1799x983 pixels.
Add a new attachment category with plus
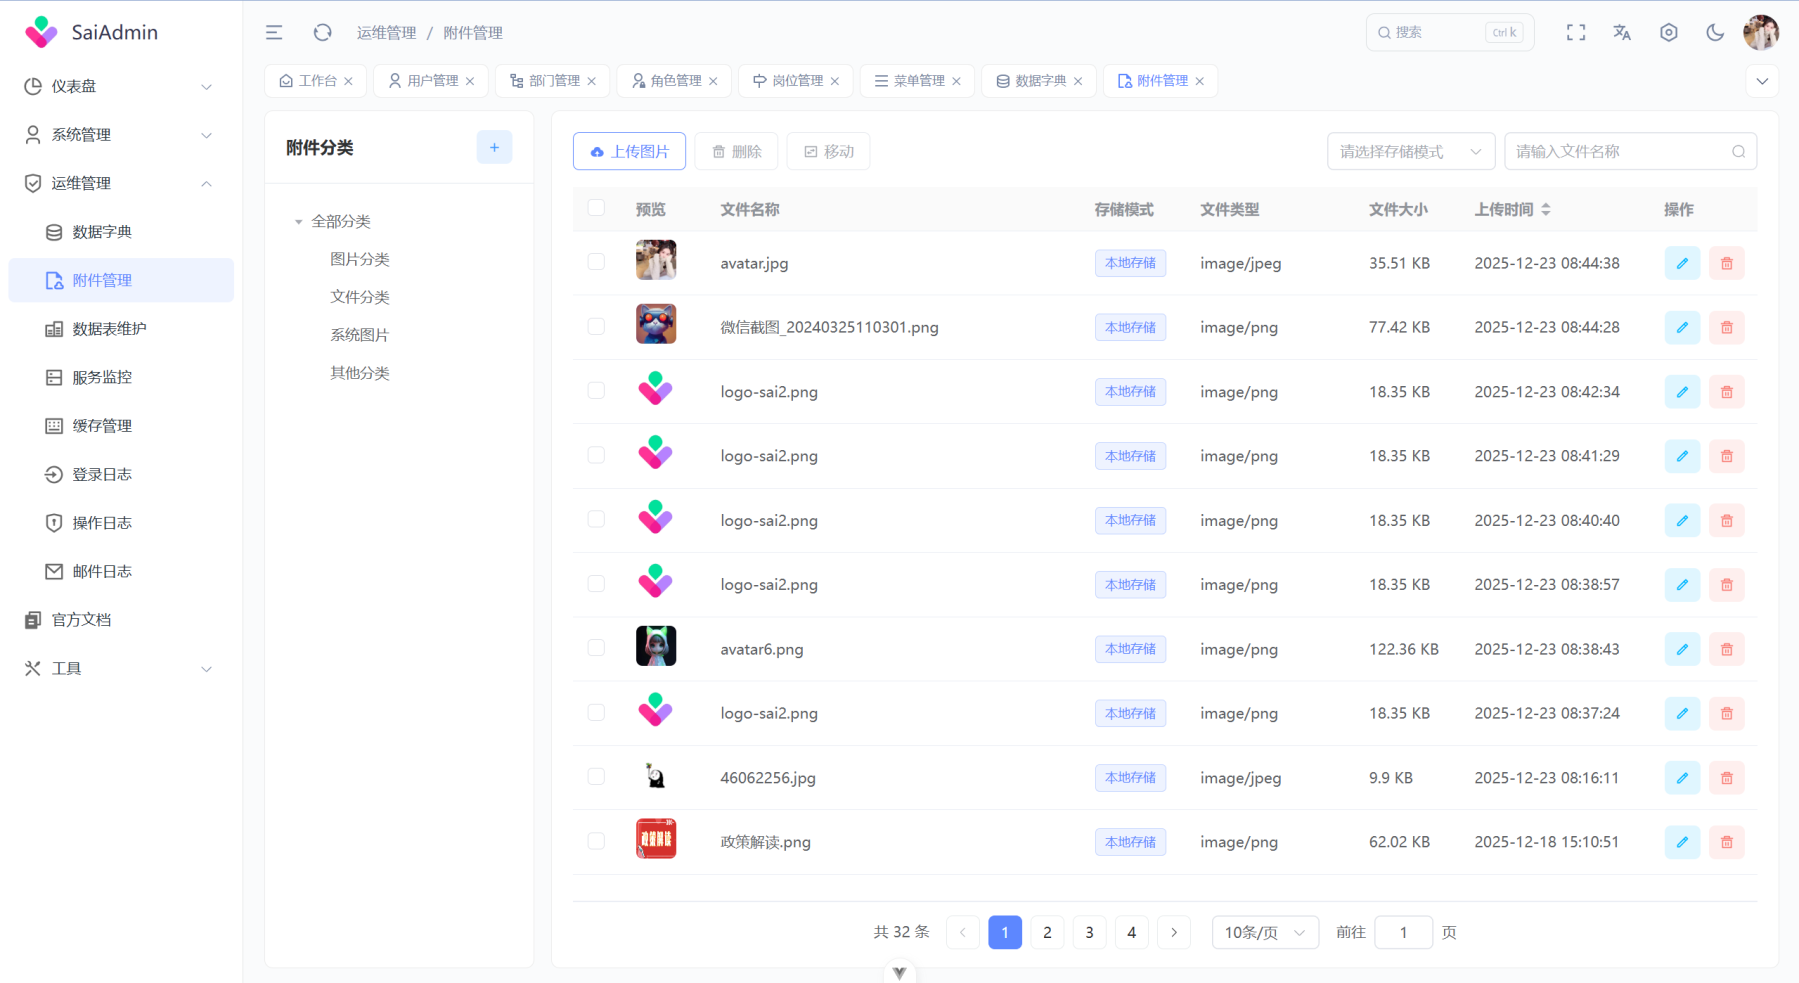point(494,148)
